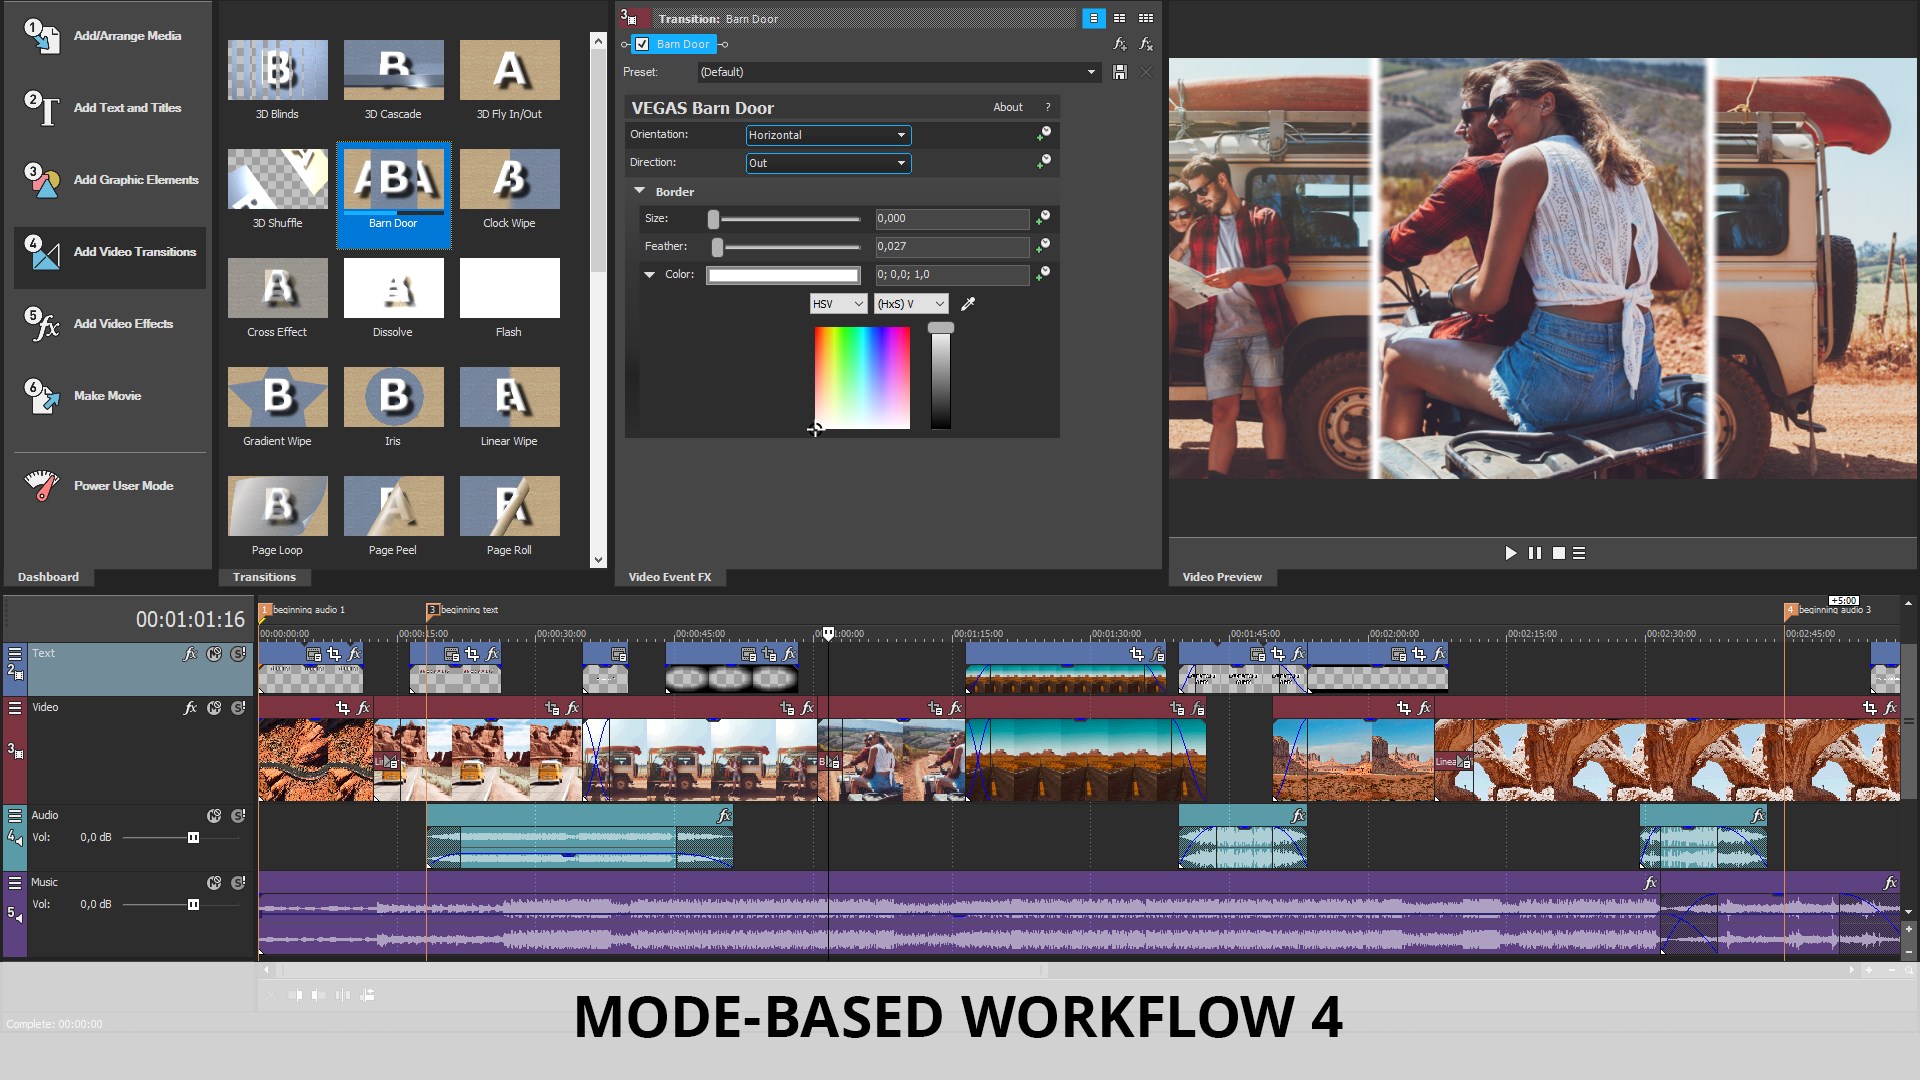Click the fx icon on the Video track

(189, 707)
